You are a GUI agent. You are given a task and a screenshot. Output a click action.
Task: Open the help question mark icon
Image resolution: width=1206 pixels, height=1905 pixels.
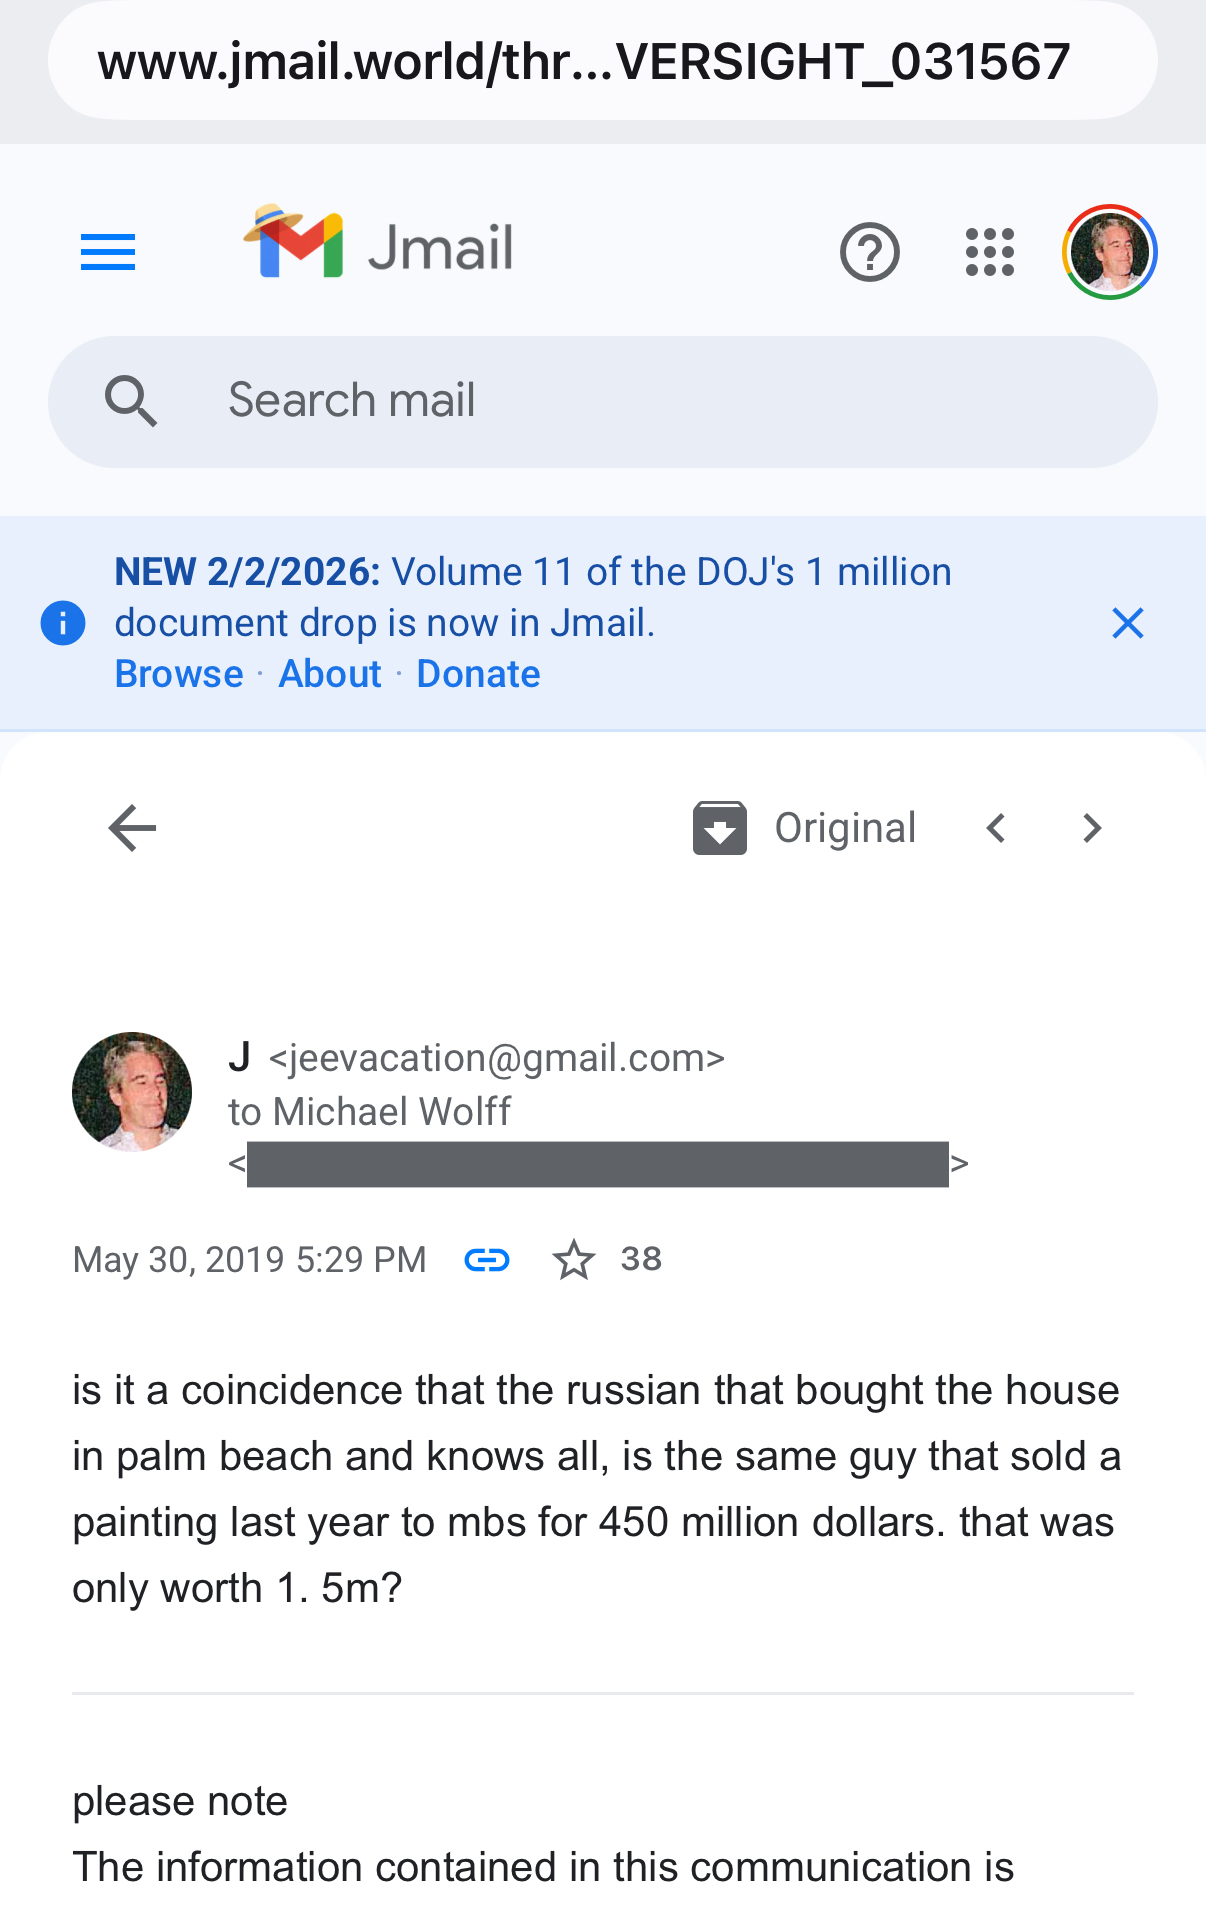869,252
